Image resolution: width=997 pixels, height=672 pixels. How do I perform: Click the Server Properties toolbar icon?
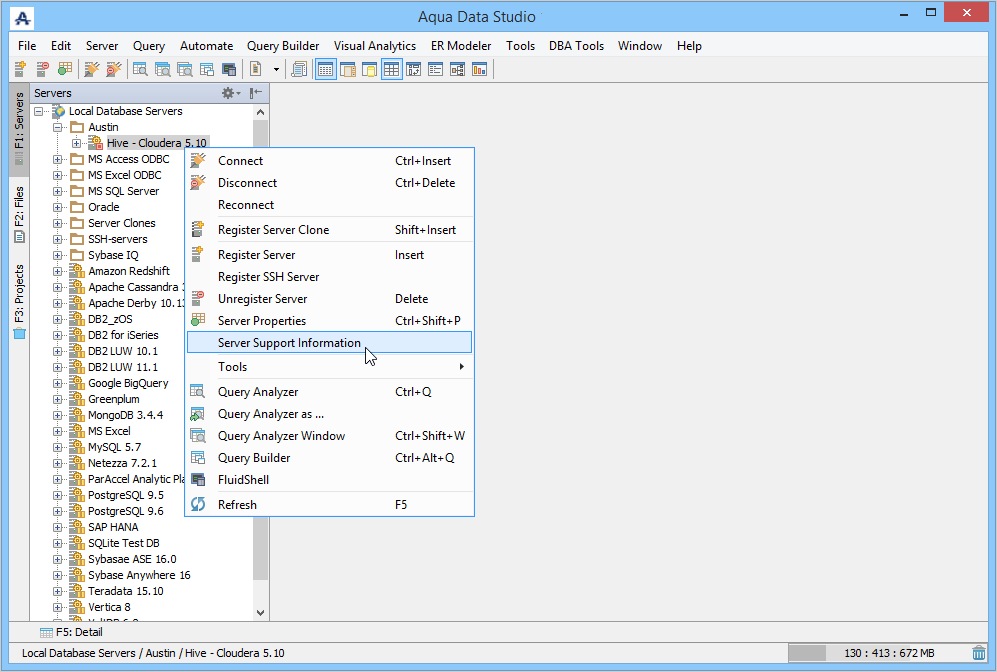click(65, 69)
